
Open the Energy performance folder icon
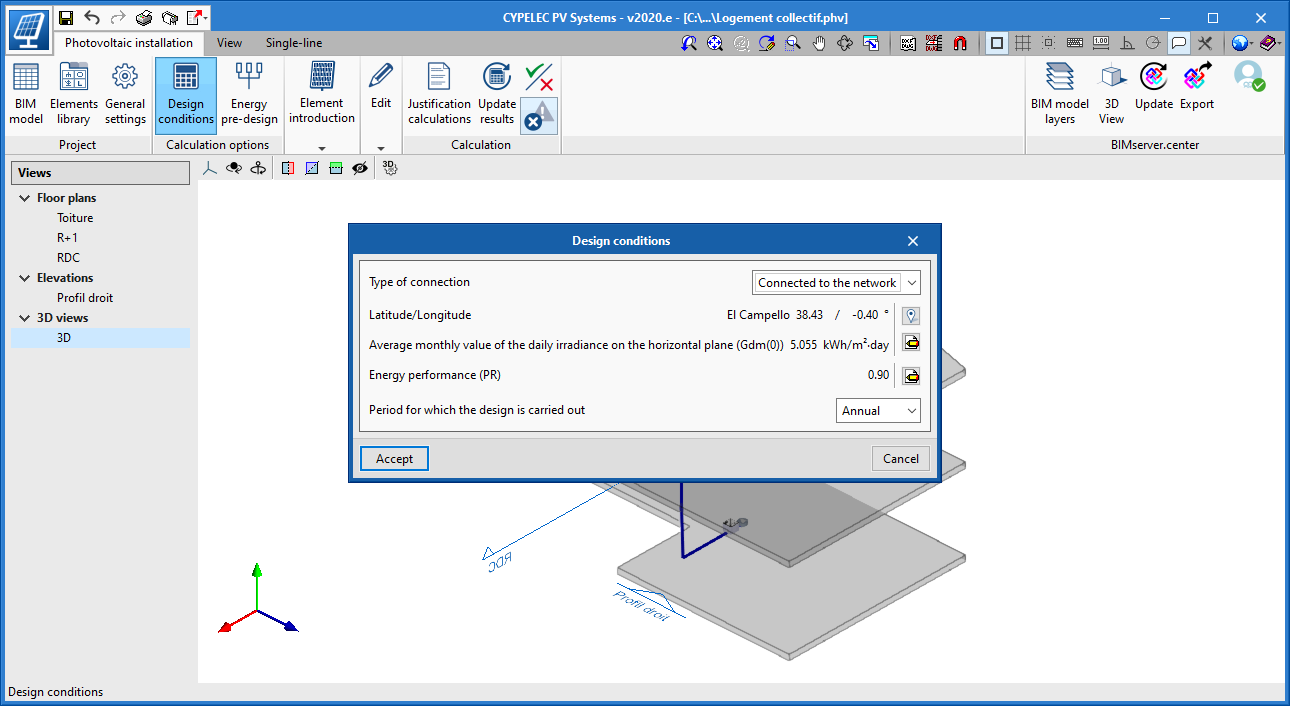tap(911, 376)
